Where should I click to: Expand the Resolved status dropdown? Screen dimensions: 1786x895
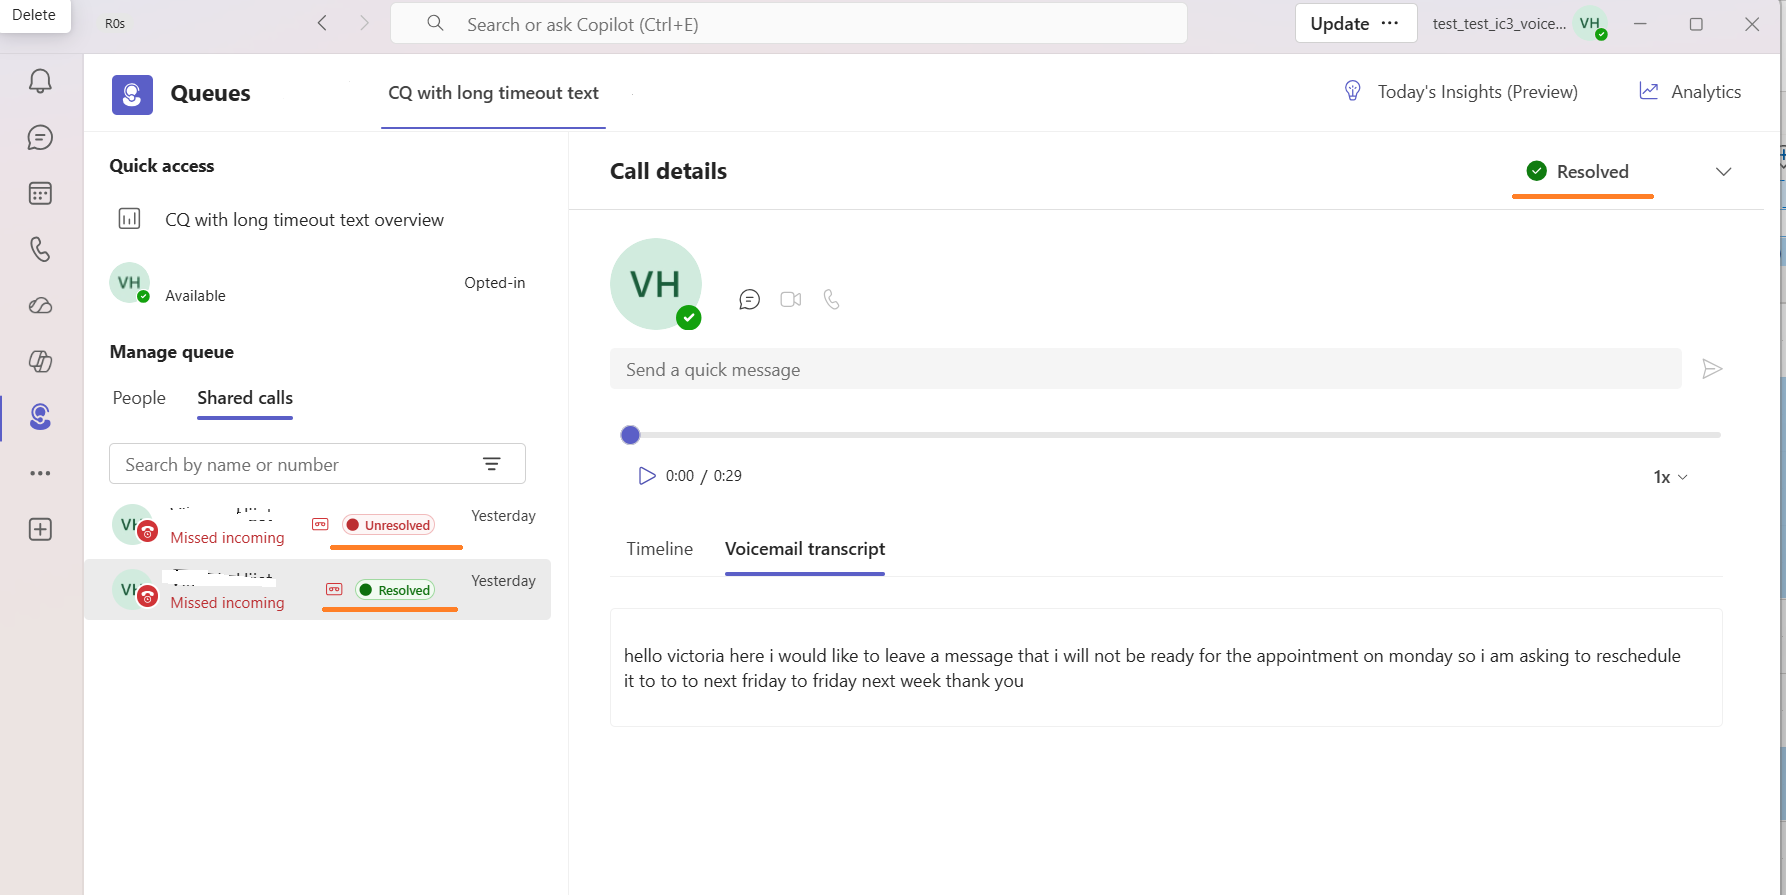tap(1723, 172)
